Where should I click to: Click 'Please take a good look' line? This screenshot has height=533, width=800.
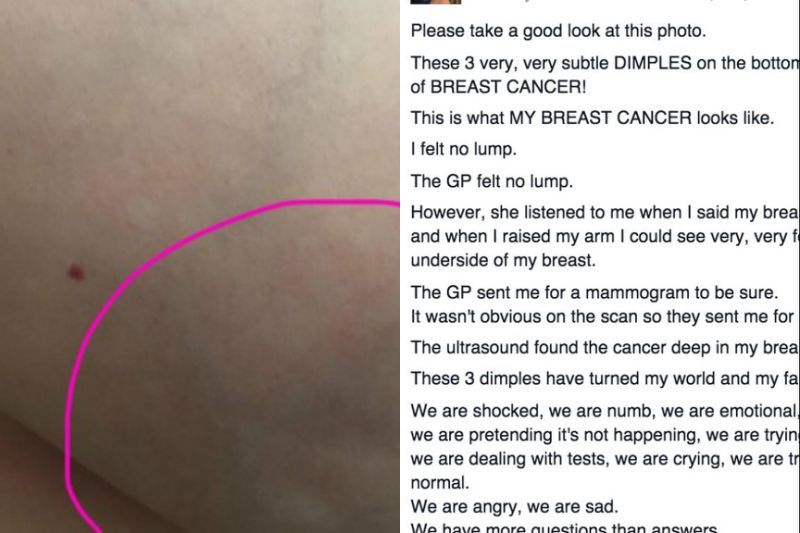click(558, 31)
